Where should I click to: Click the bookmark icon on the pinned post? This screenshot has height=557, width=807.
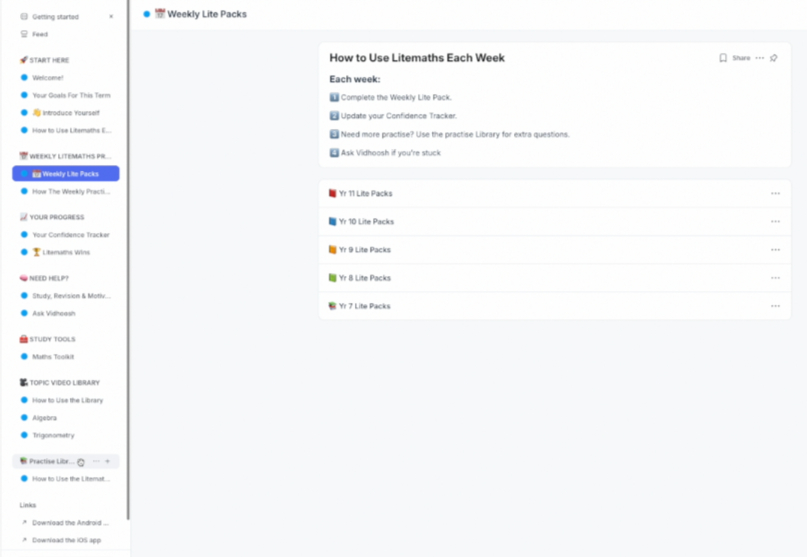pyautogui.click(x=723, y=58)
